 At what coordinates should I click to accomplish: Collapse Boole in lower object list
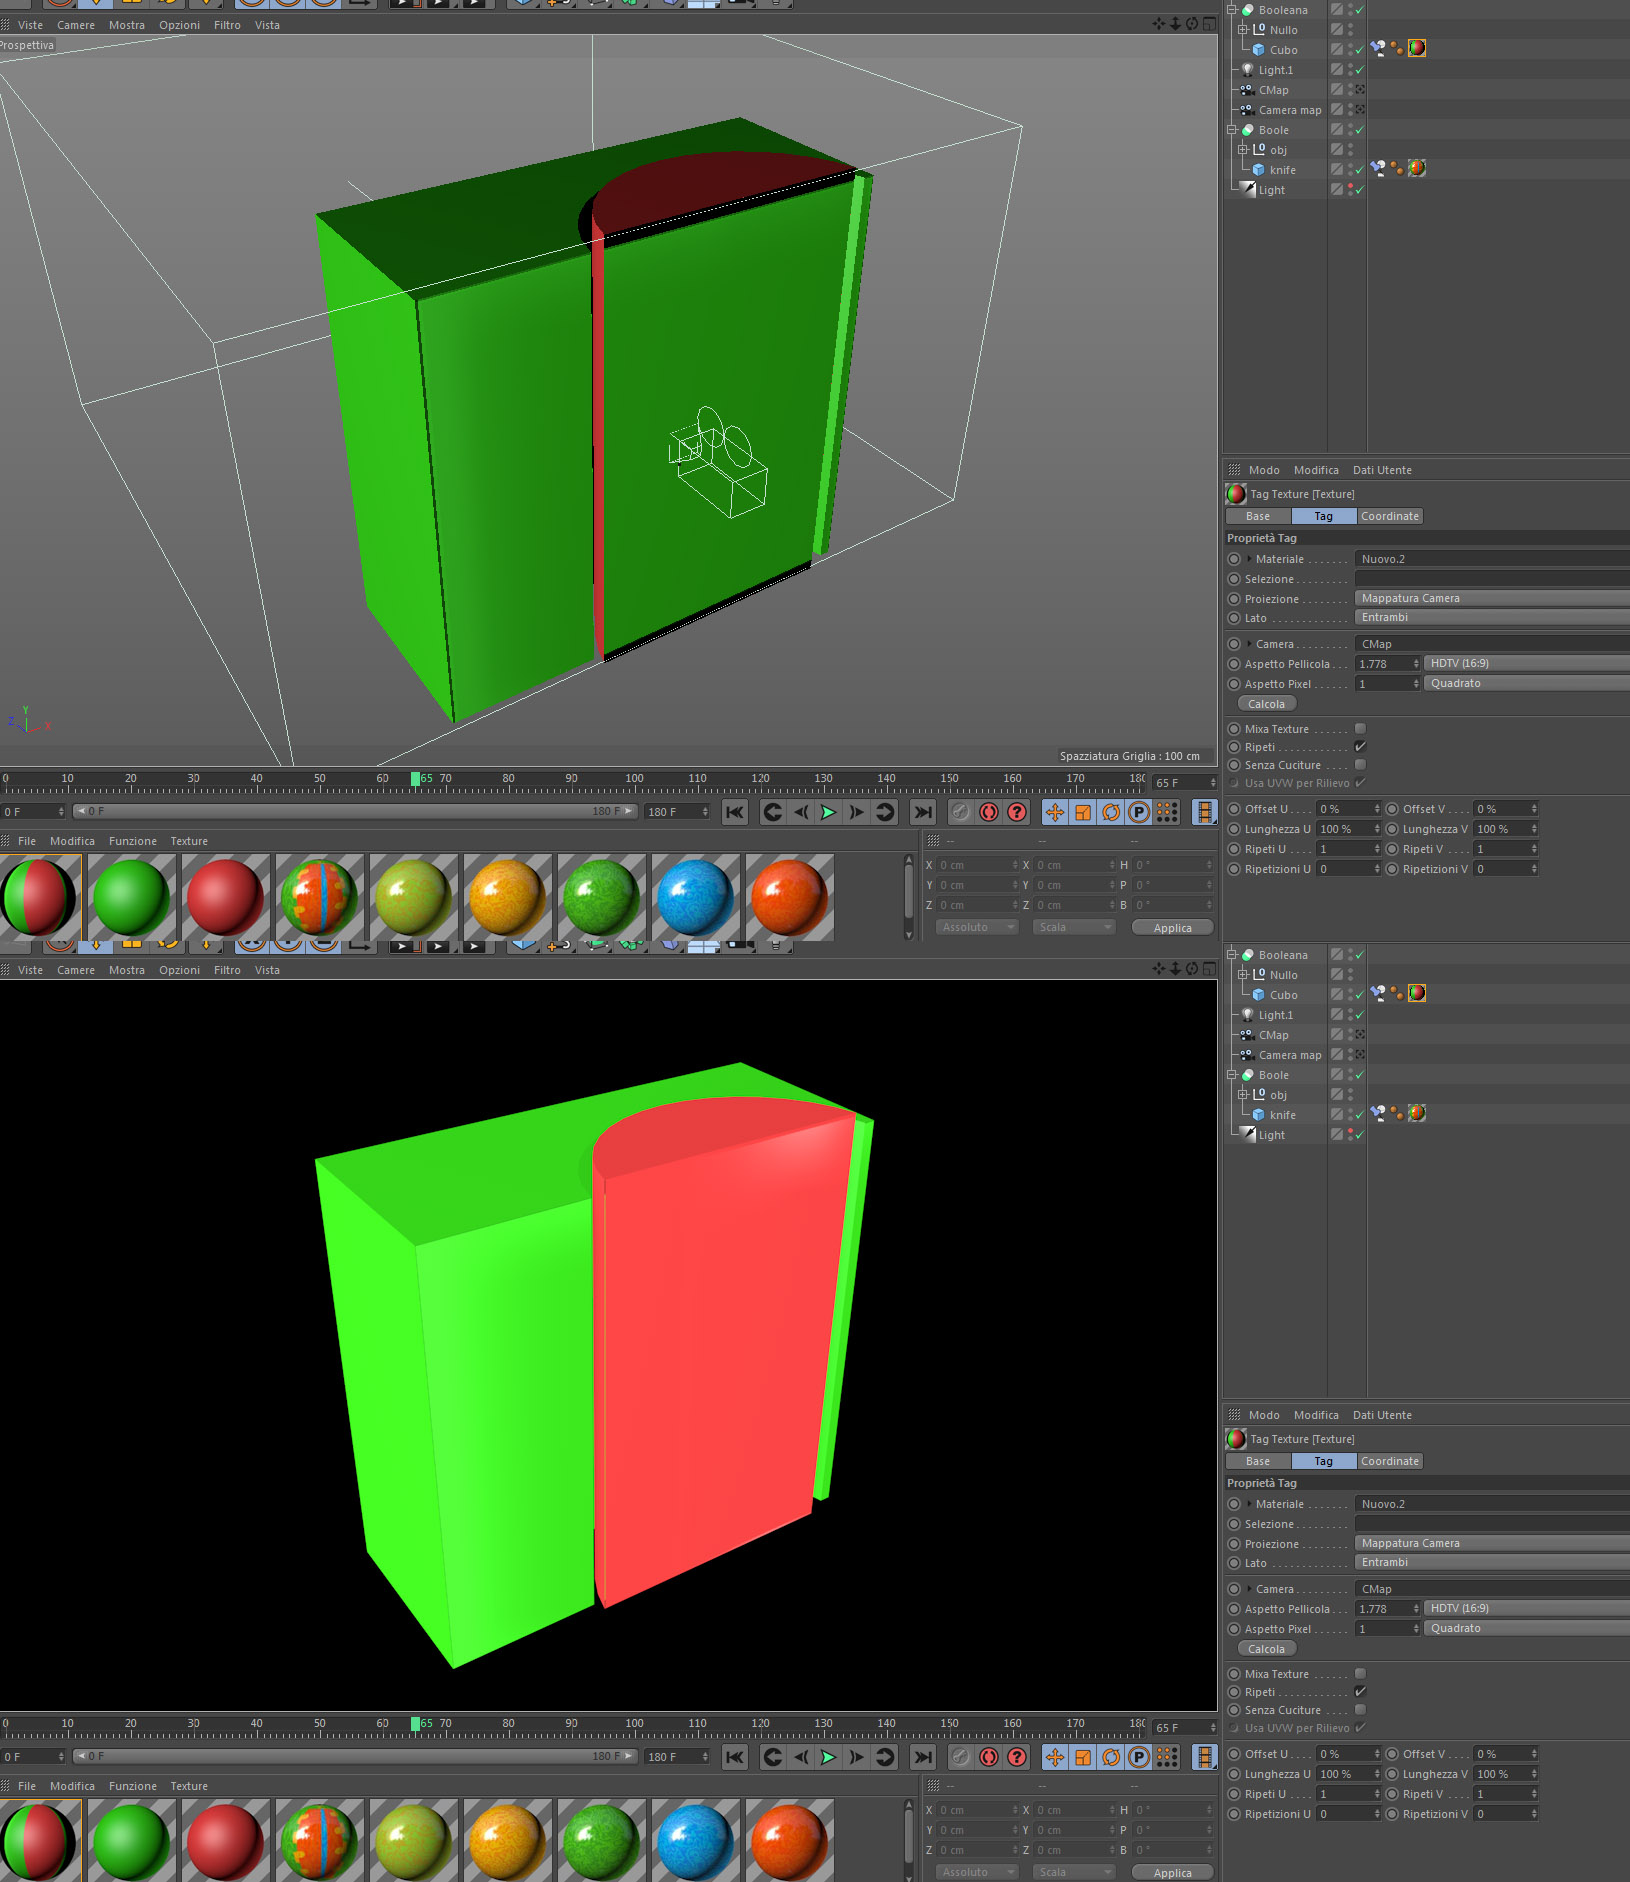coord(1232,1075)
